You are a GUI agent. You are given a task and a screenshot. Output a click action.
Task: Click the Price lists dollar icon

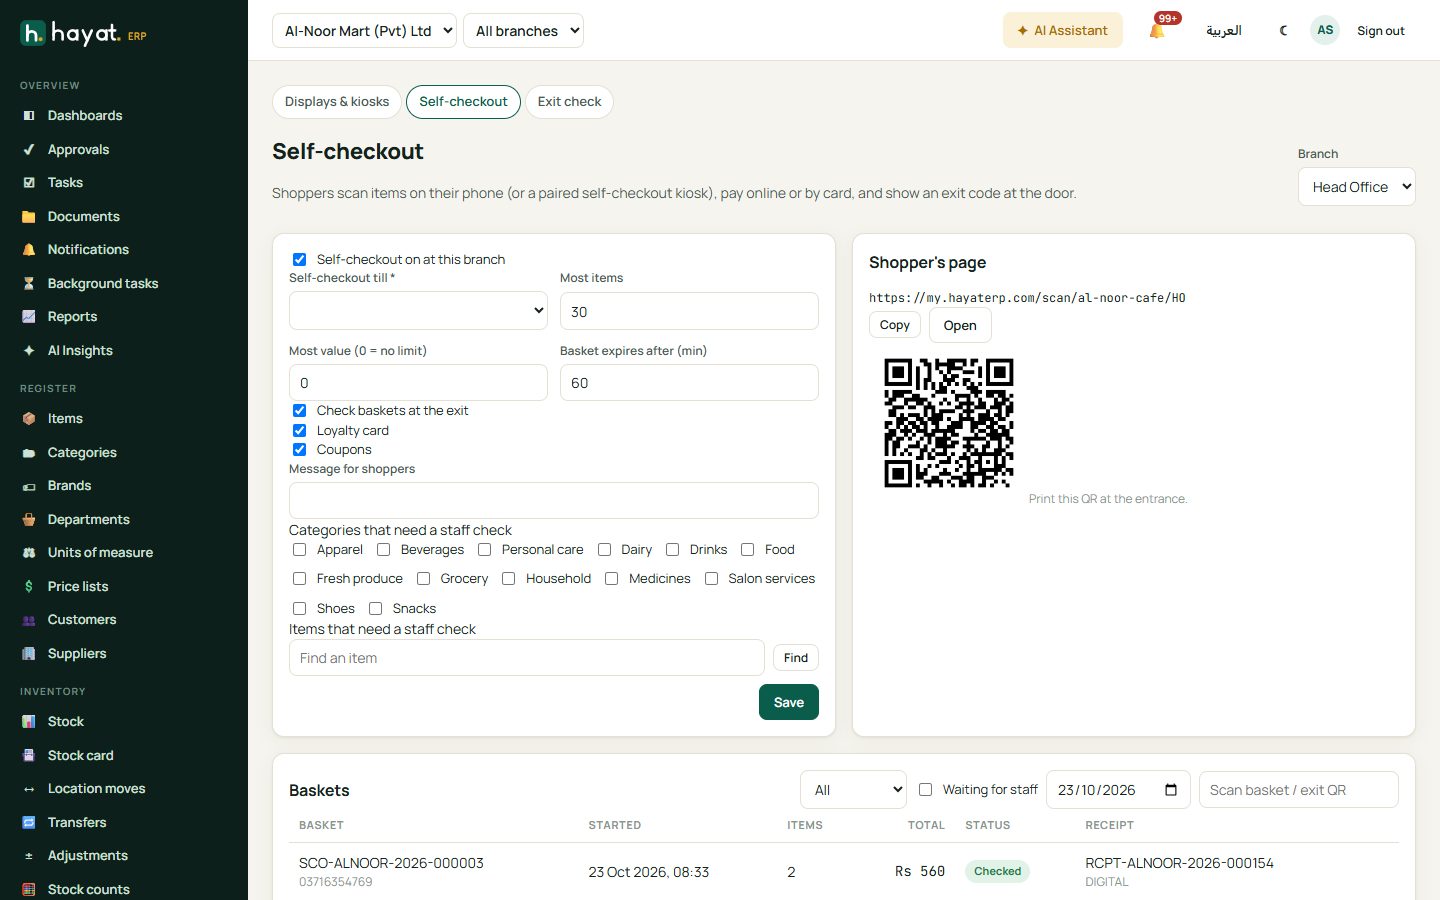tap(29, 587)
